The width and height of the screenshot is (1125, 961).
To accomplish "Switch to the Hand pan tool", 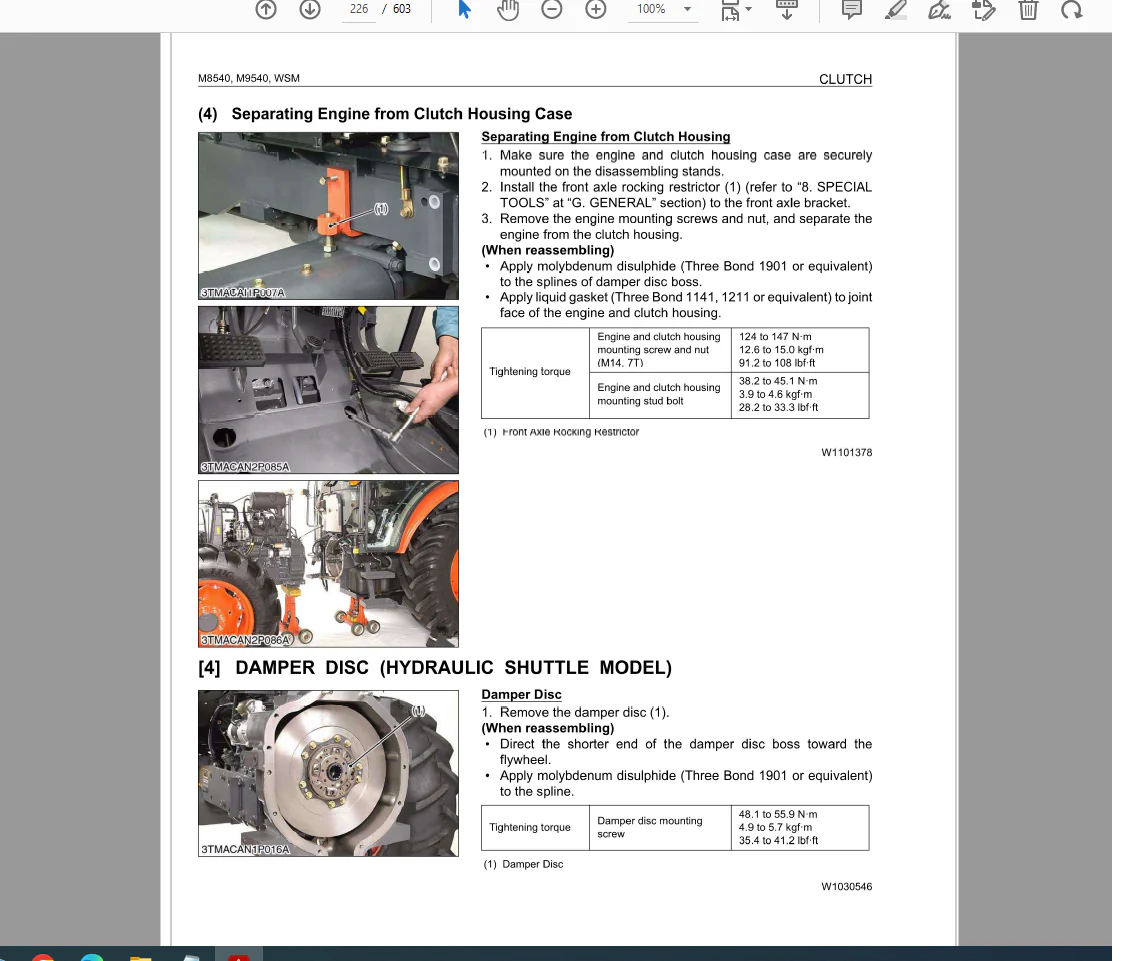I will click(508, 10).
